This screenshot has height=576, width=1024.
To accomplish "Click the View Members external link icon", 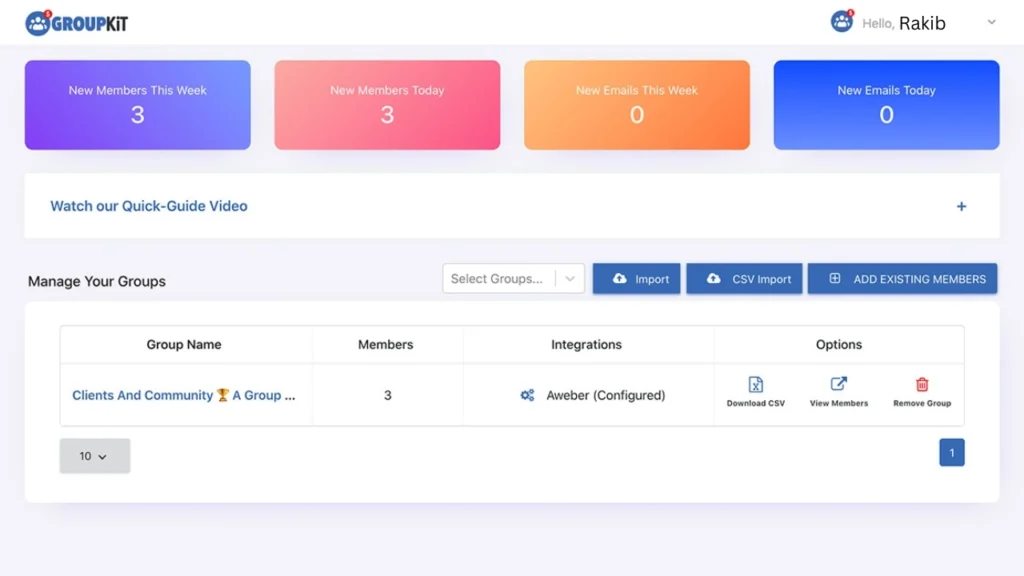I will [x=839, y=385].
